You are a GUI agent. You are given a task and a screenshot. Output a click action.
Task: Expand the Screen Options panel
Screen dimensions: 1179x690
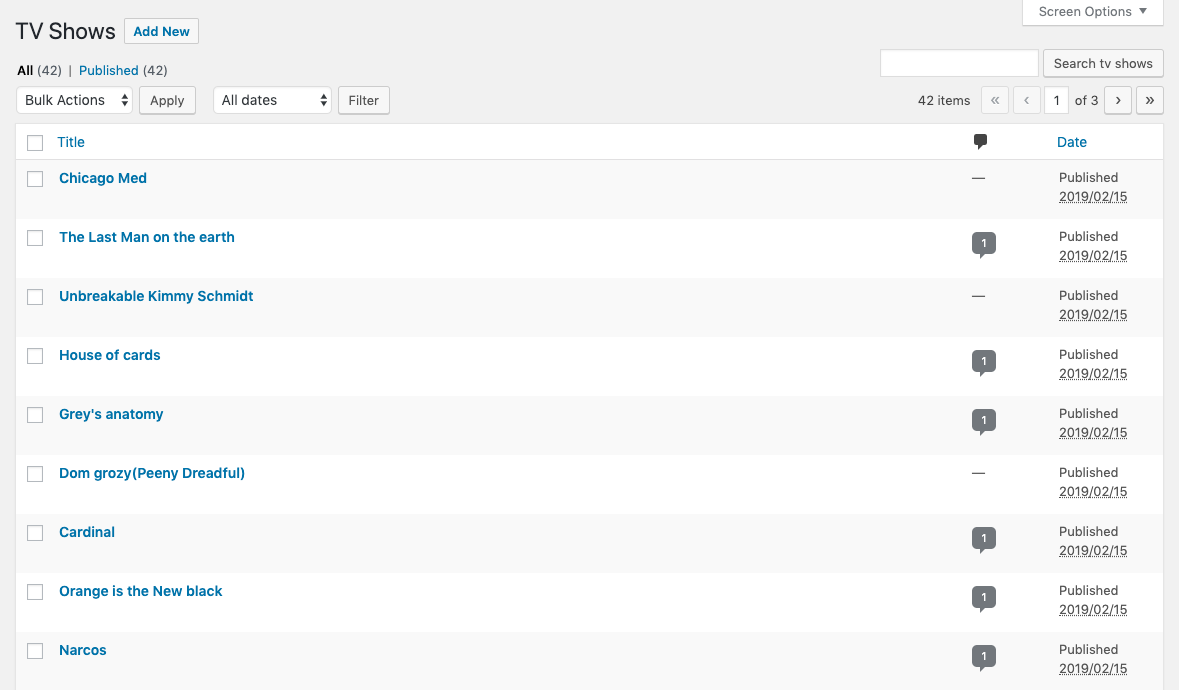(x=1093, y=12)
